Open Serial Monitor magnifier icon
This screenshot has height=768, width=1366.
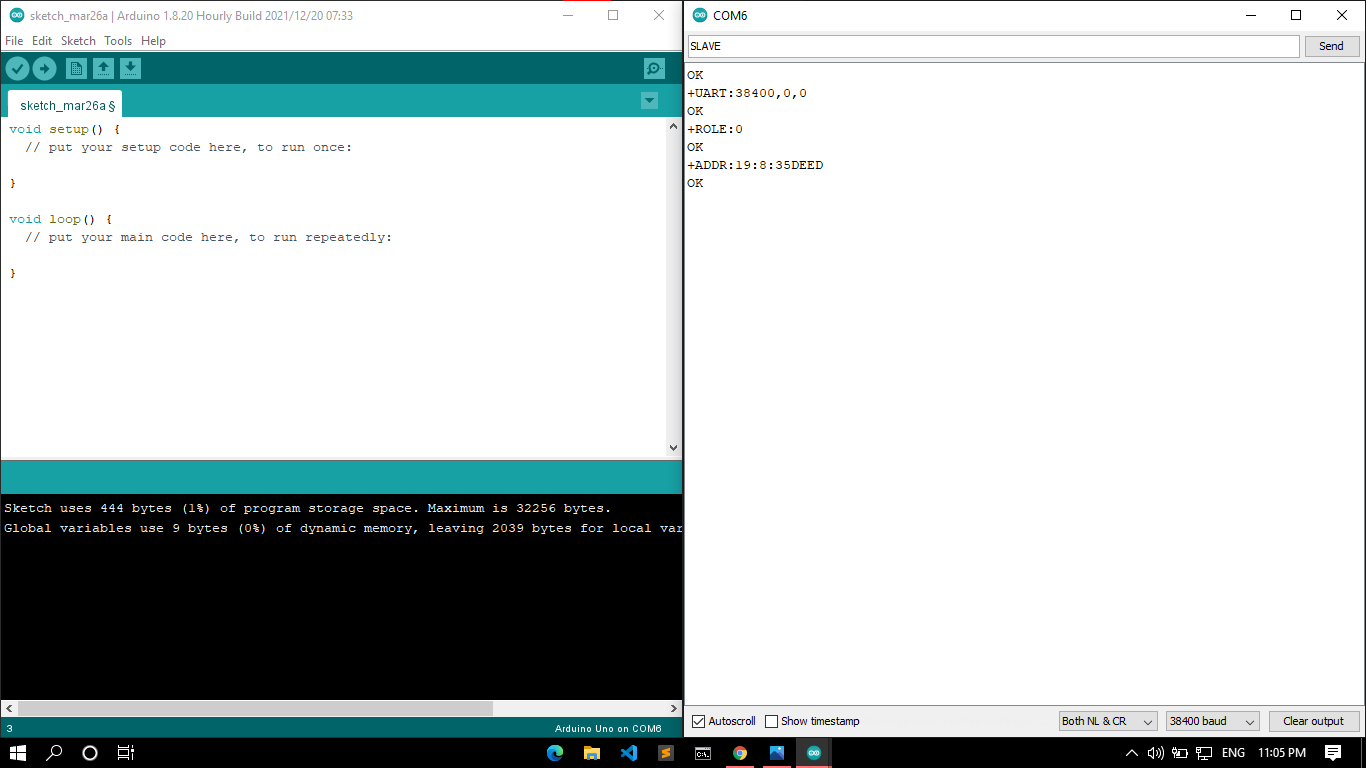[654, 68]
